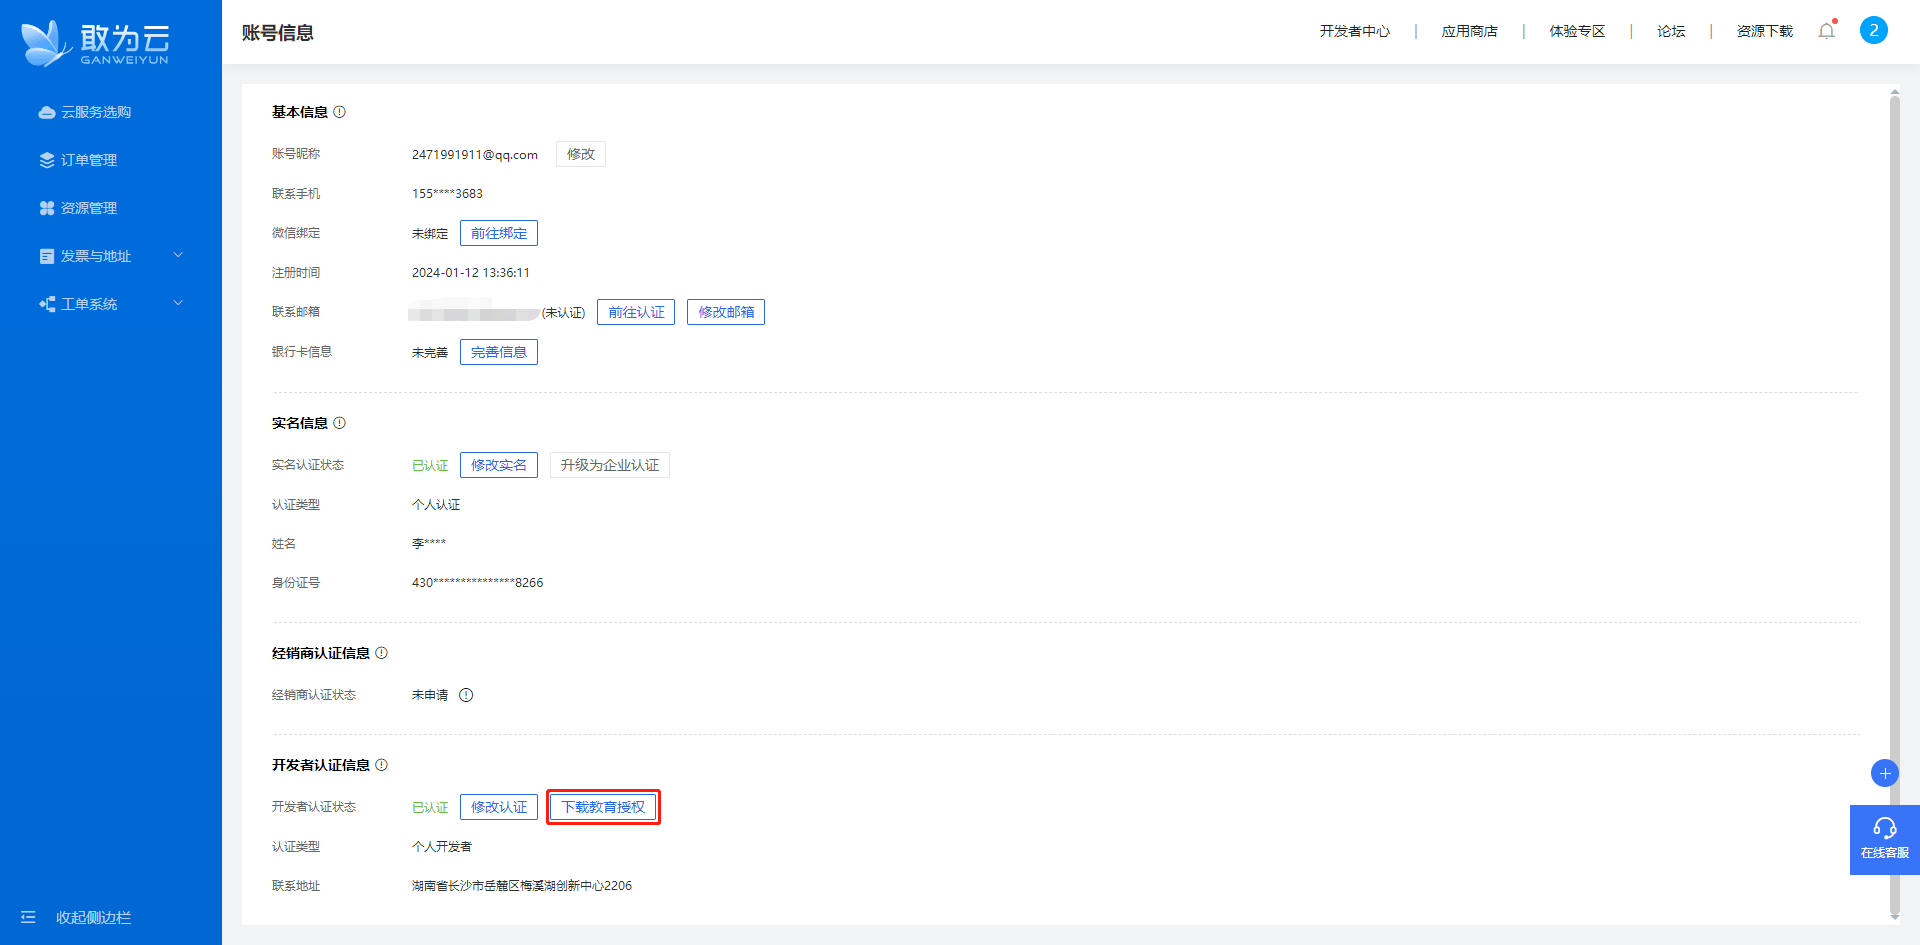Click the notification bell icon
This screenshot has width=1920, height=945.
[1826, 31]
